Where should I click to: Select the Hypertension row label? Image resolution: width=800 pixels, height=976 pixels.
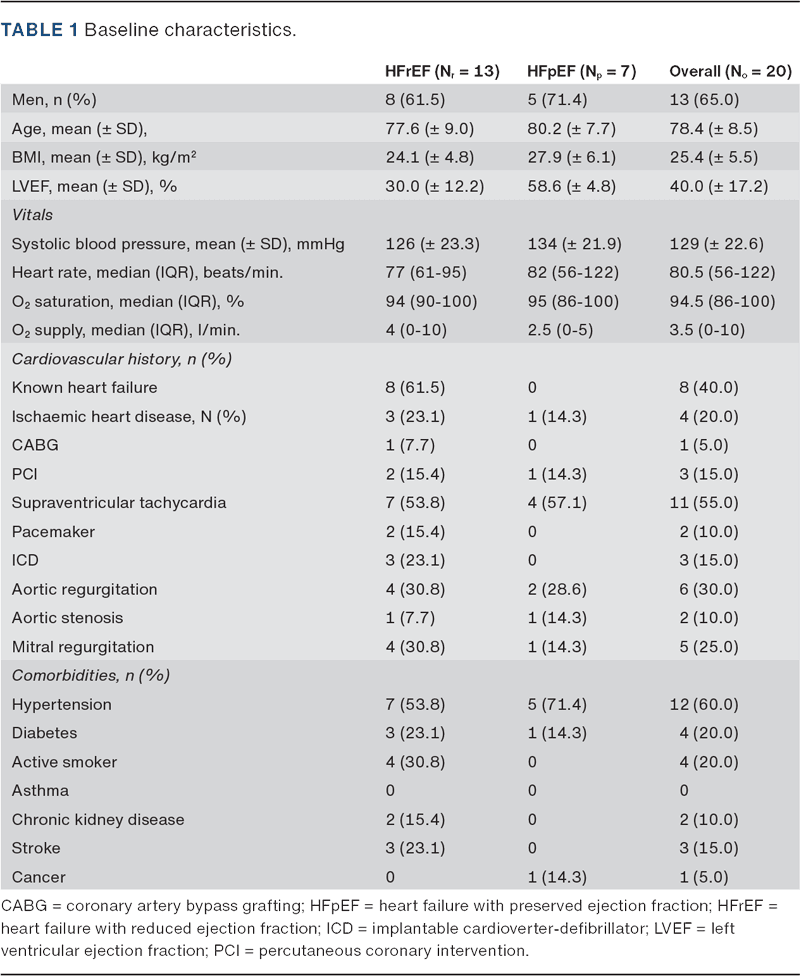(x=61, y=705)
